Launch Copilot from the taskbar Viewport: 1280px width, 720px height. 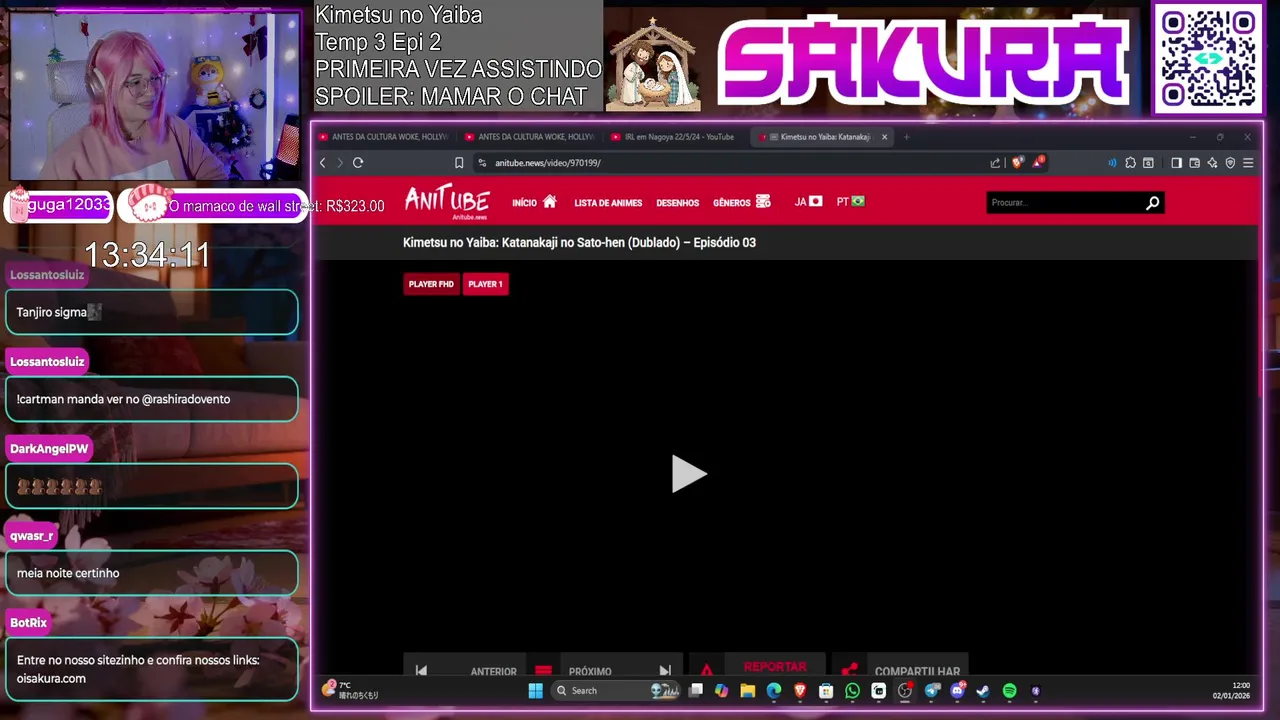point(722,691)
